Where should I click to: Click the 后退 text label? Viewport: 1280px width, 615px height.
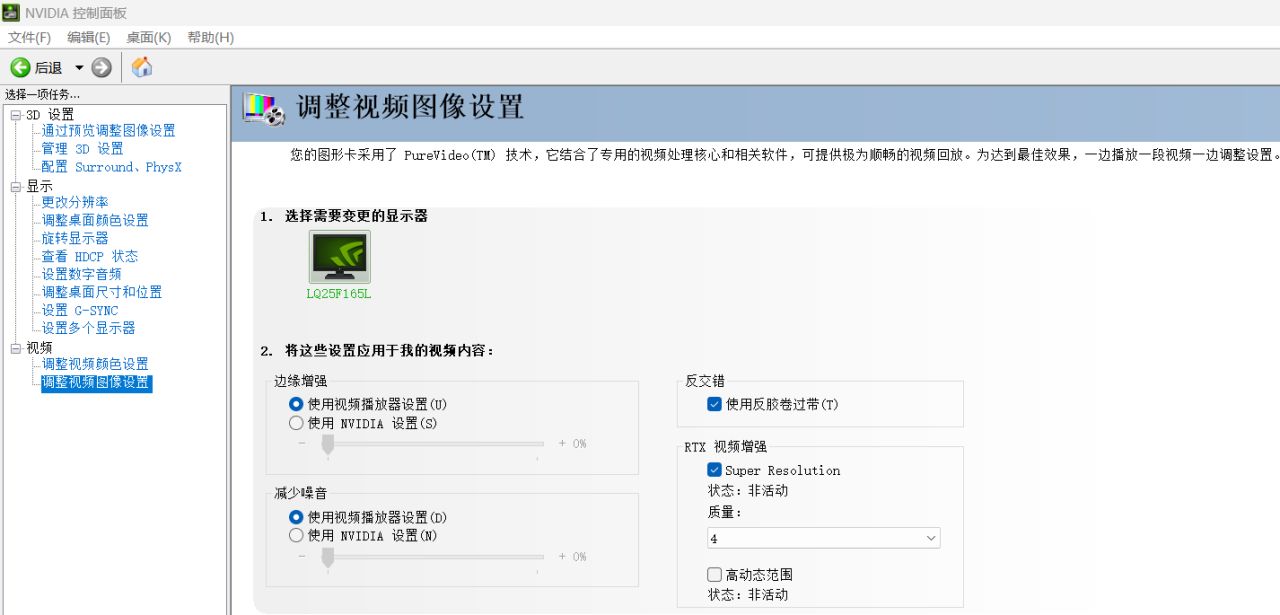[48, 68]
